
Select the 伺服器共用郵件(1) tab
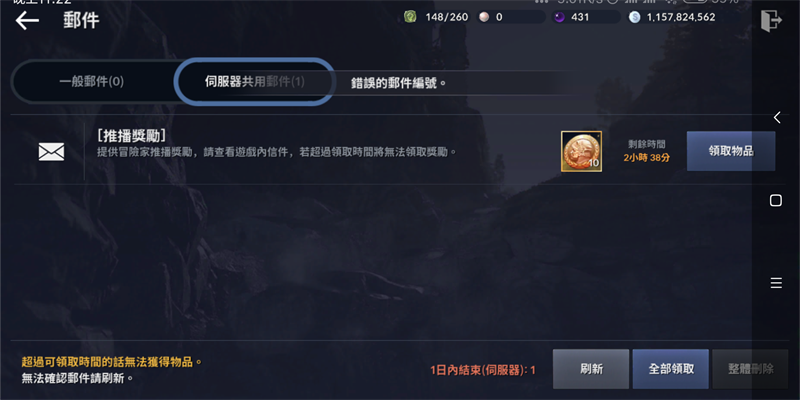click(255, 82)
